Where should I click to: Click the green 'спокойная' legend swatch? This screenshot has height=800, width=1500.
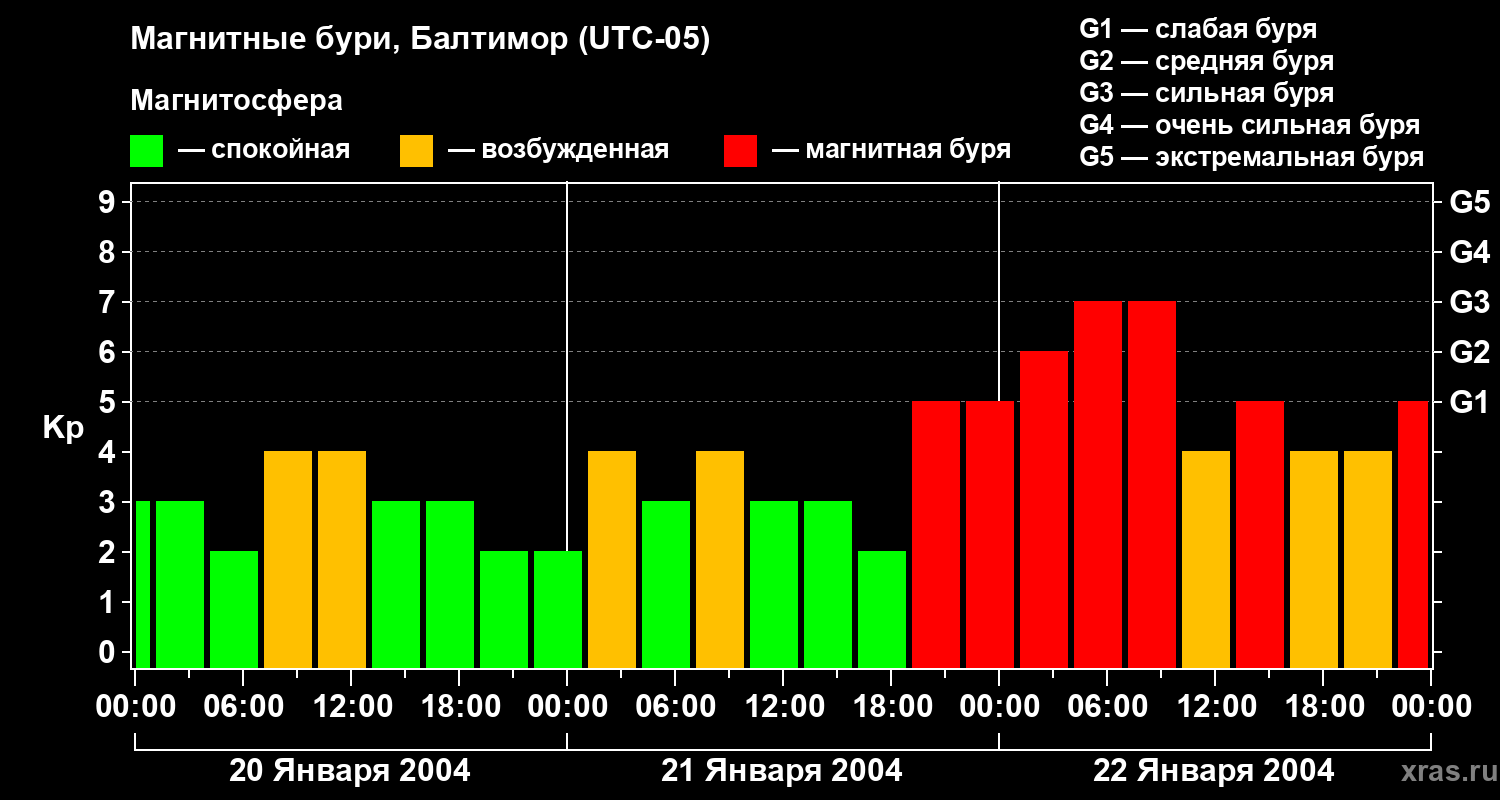click(146, 151)
